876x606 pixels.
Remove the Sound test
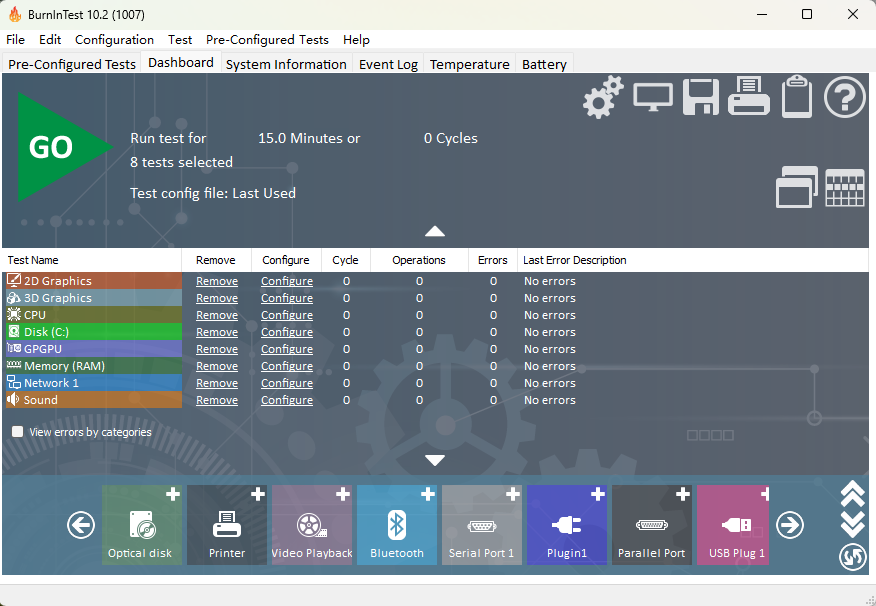[x=217, y=400]
